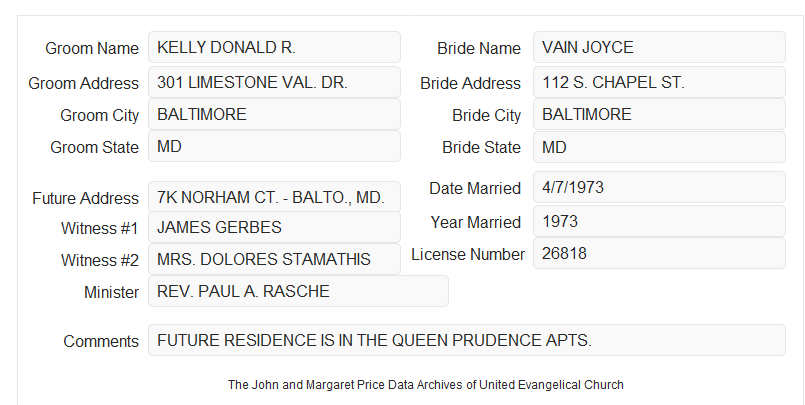The width and height of the screenshot is (805, 405).
Task: Click the Bride City field
Action: click(659, 114)
